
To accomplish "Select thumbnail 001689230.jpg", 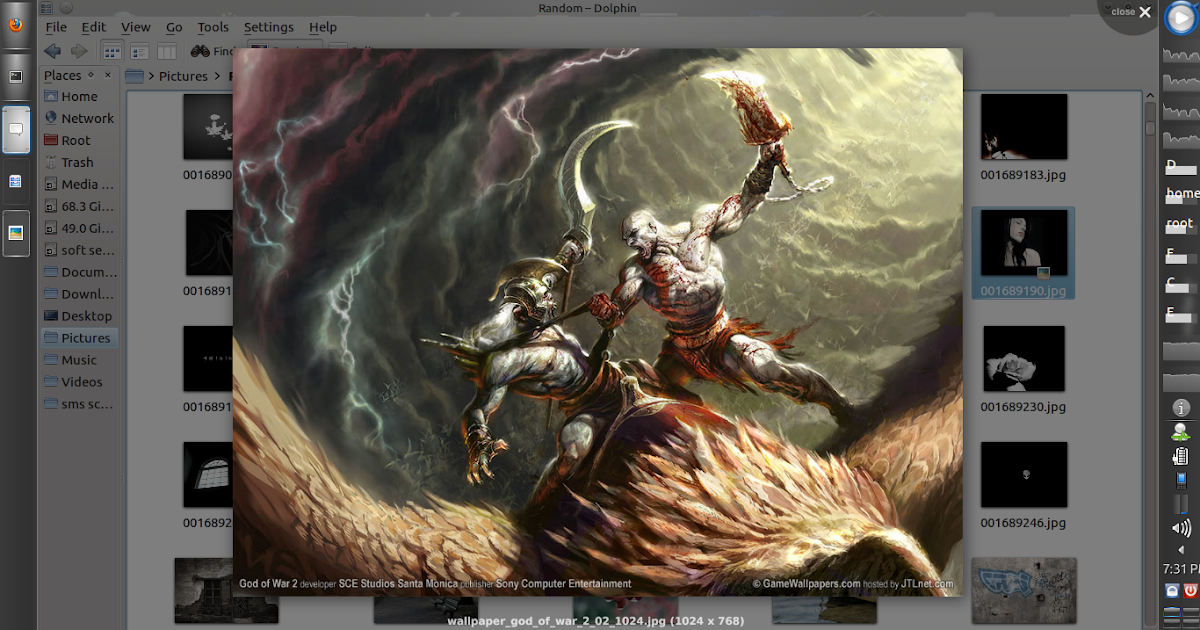I will [1023, 358].
